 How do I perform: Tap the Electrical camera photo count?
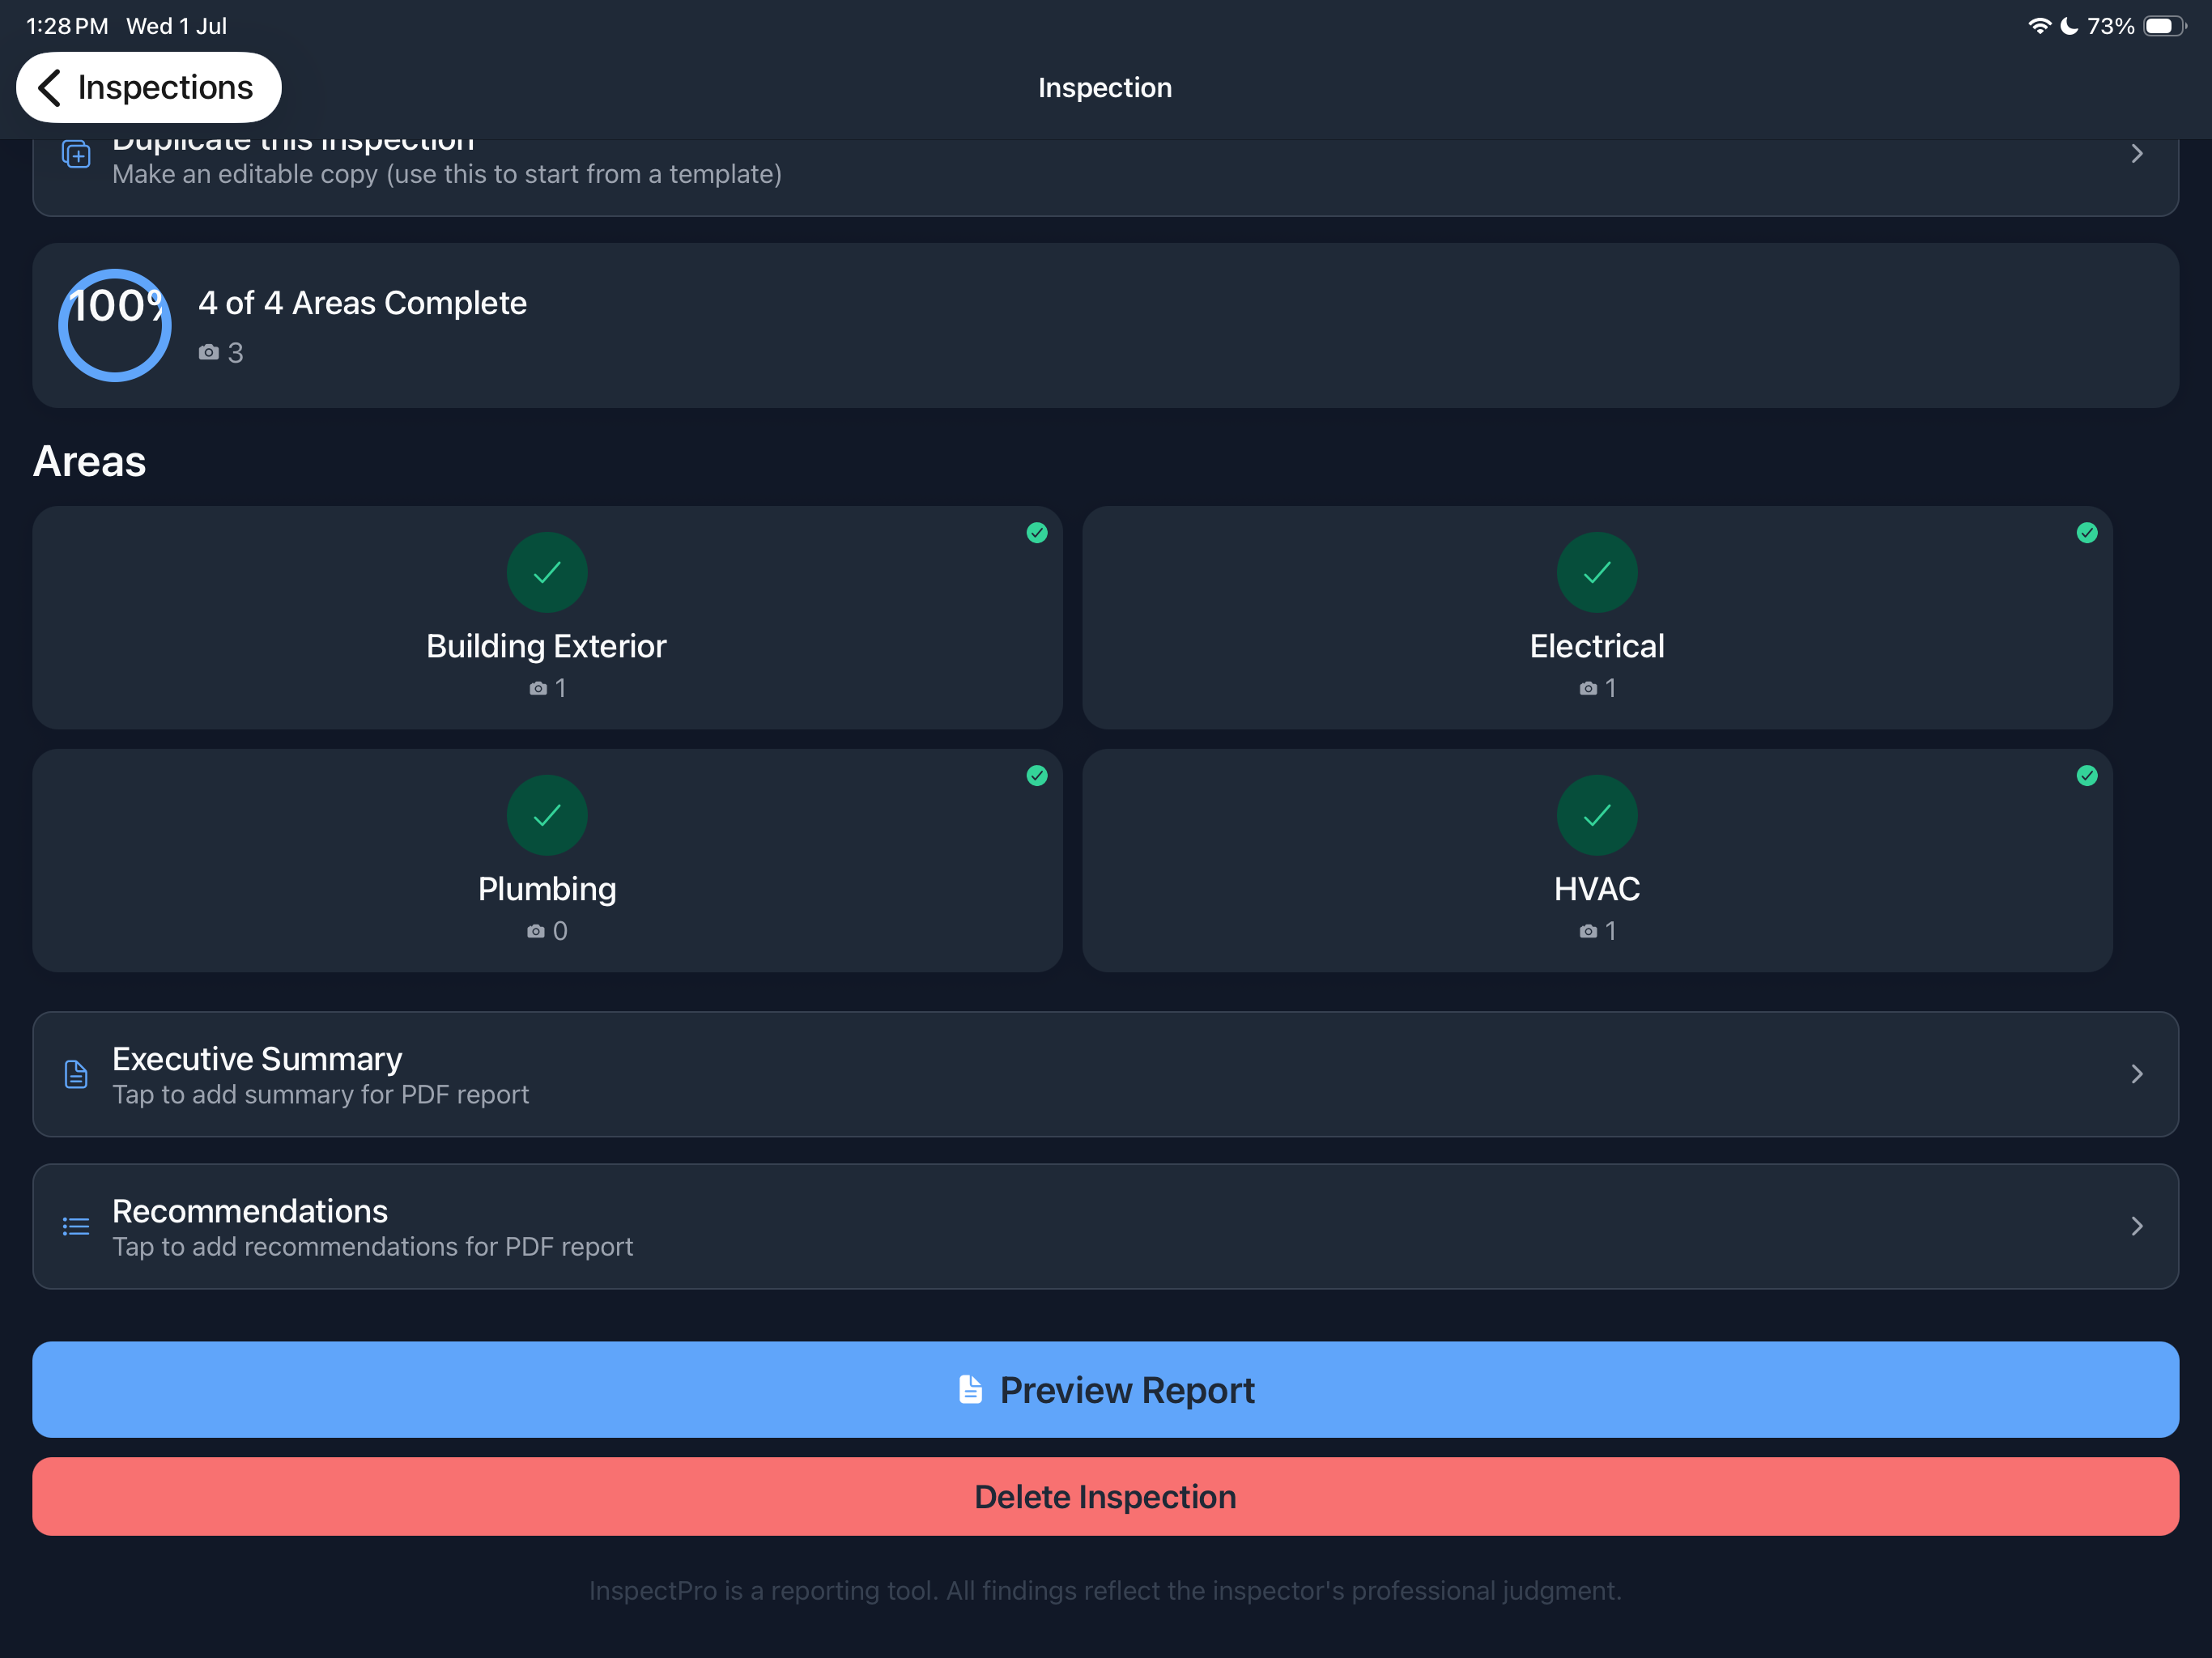coord(1597,688)
